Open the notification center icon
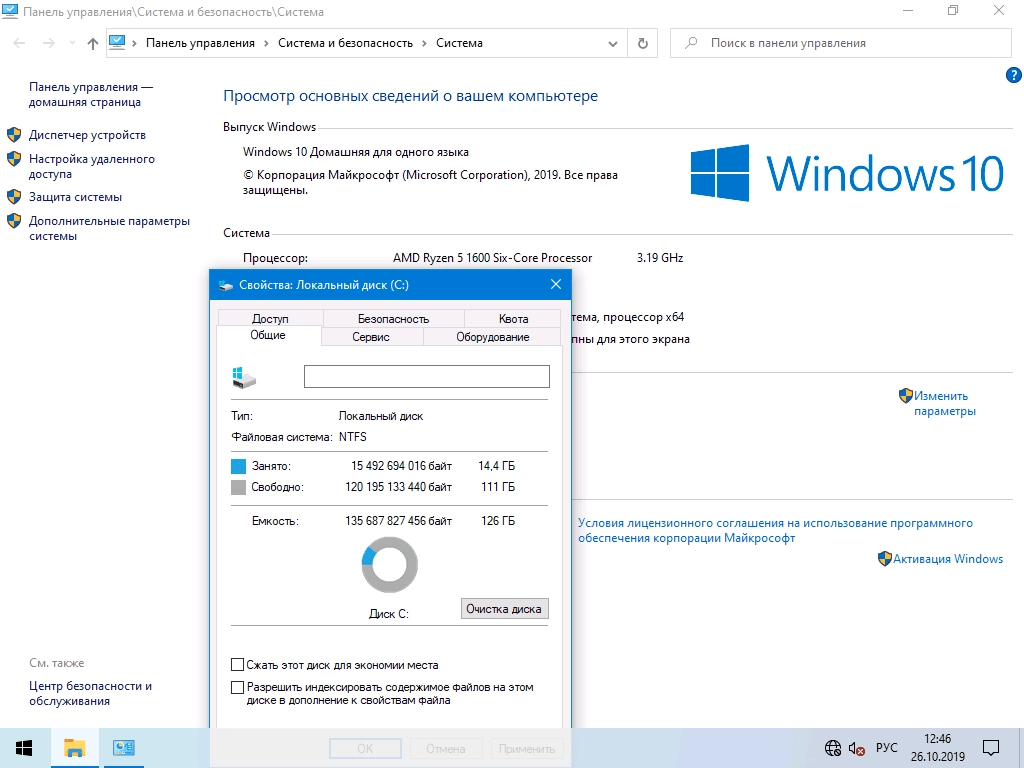The image size is (1024, 768). [991, 748]
